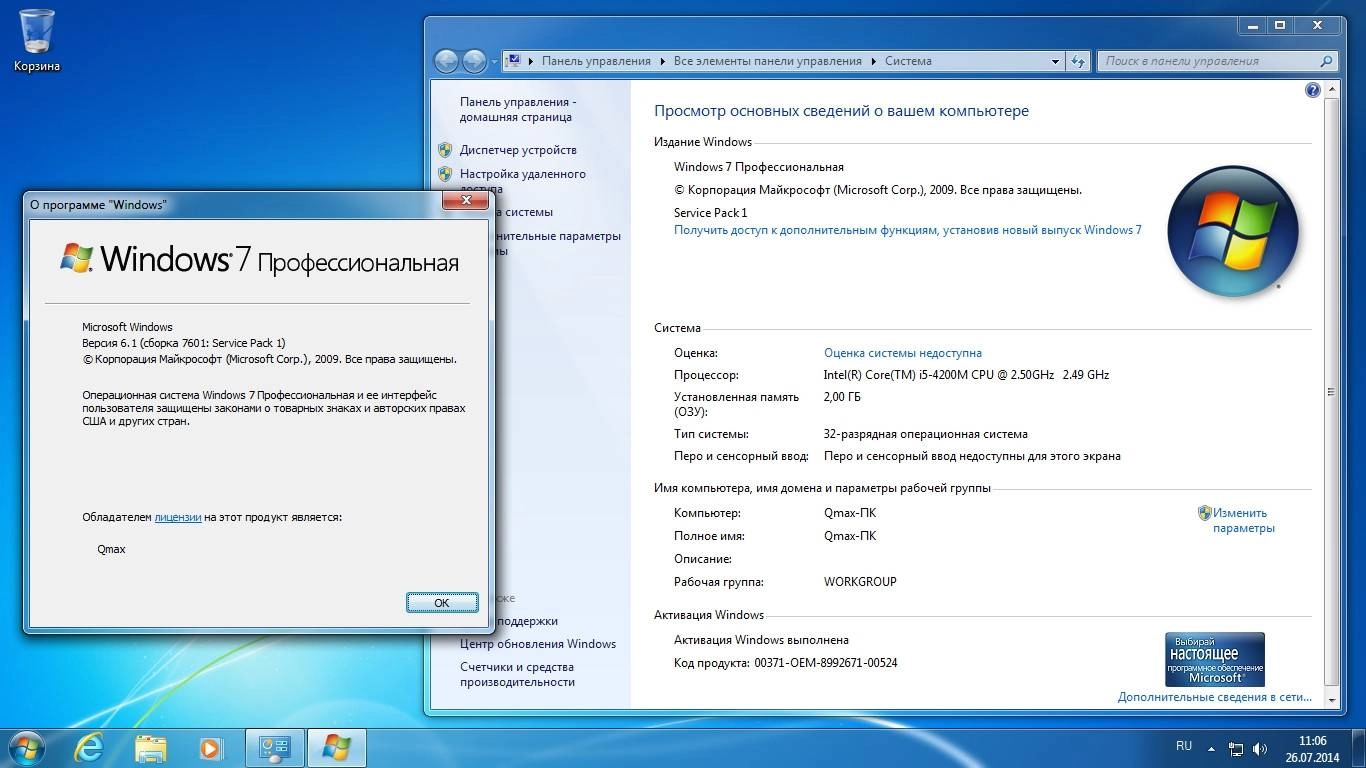Select Все элементы панели управления breadcrumb
Viewport: 1366px width, 768px height.
767,61
